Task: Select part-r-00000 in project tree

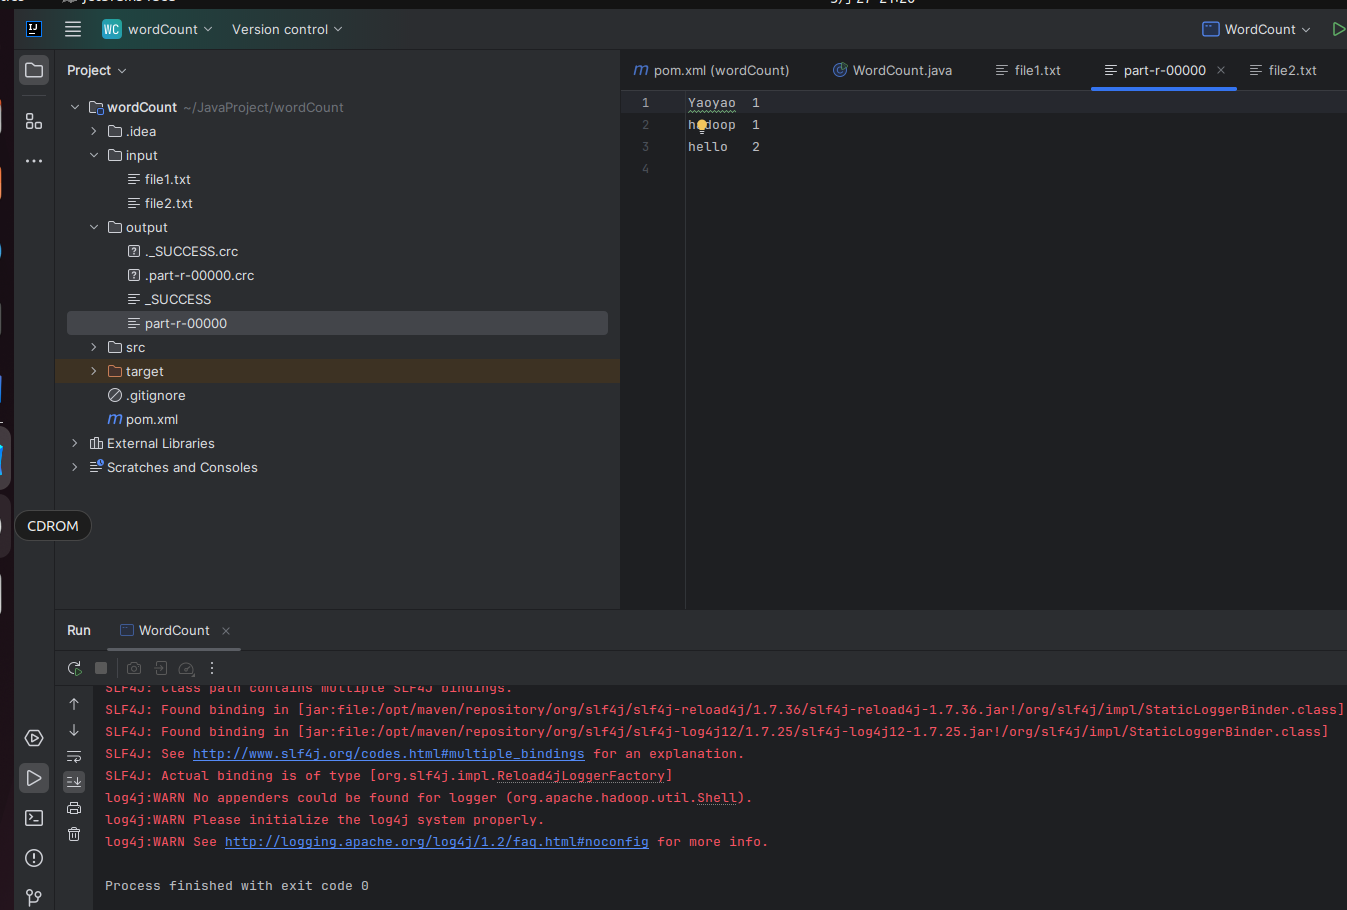Action: pos(337,323)
